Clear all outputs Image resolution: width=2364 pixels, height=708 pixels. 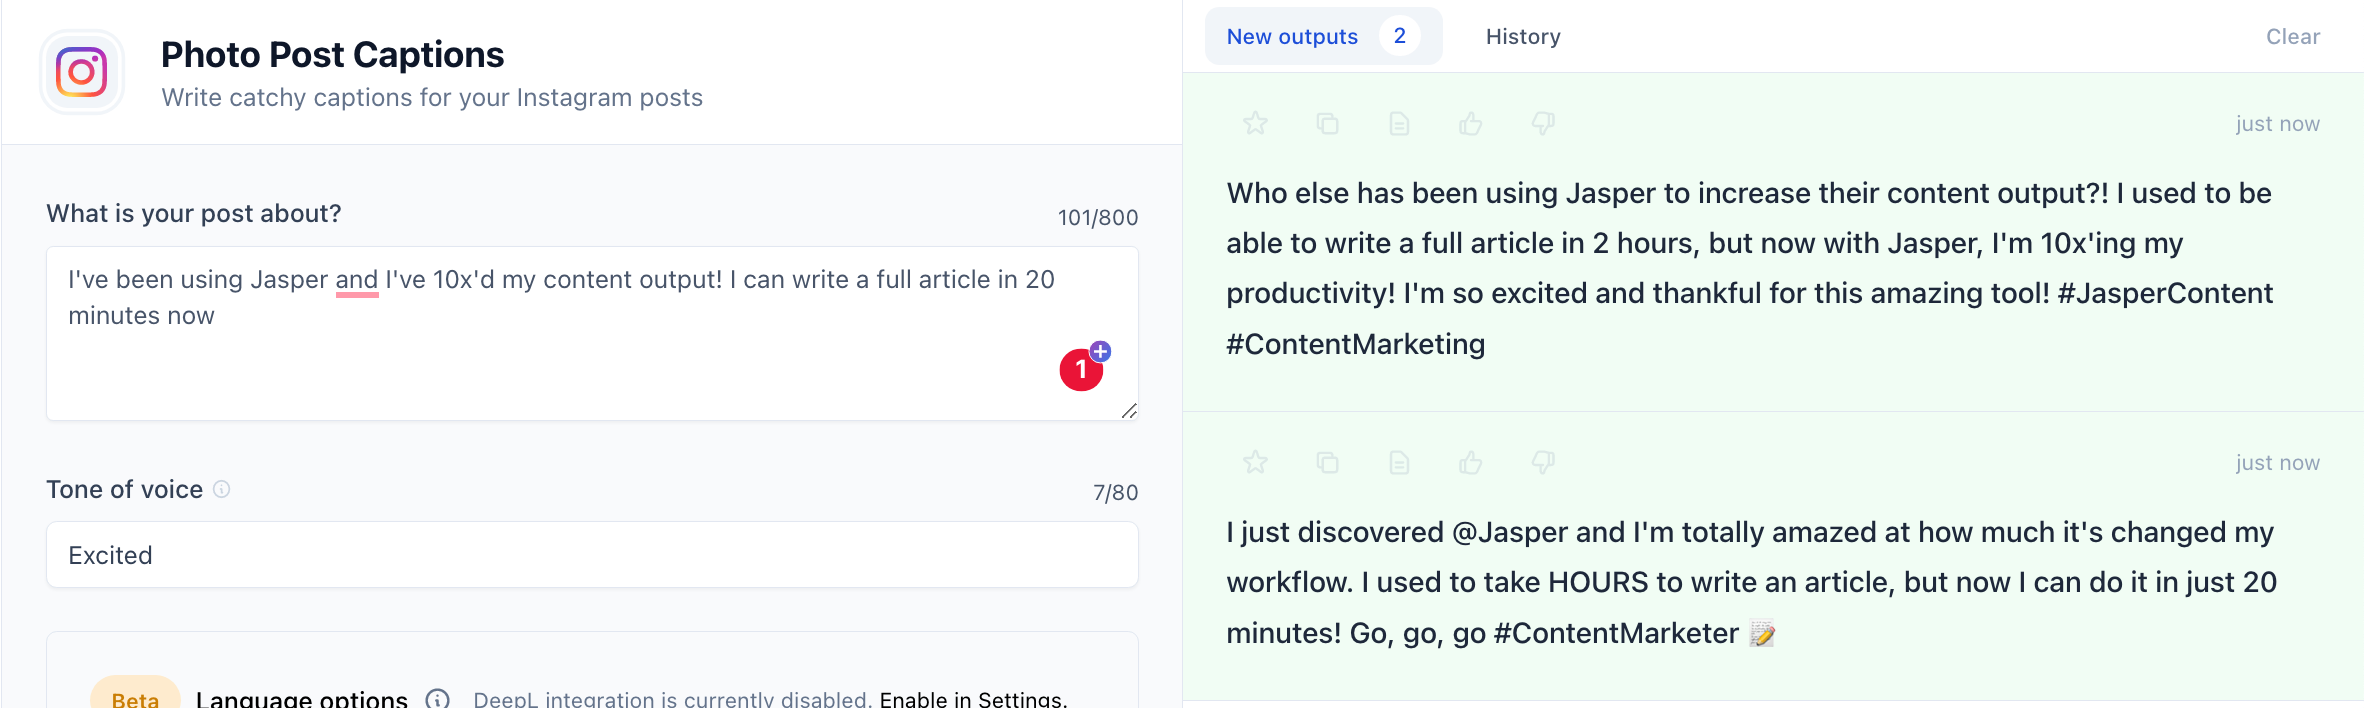point(2292,37)
